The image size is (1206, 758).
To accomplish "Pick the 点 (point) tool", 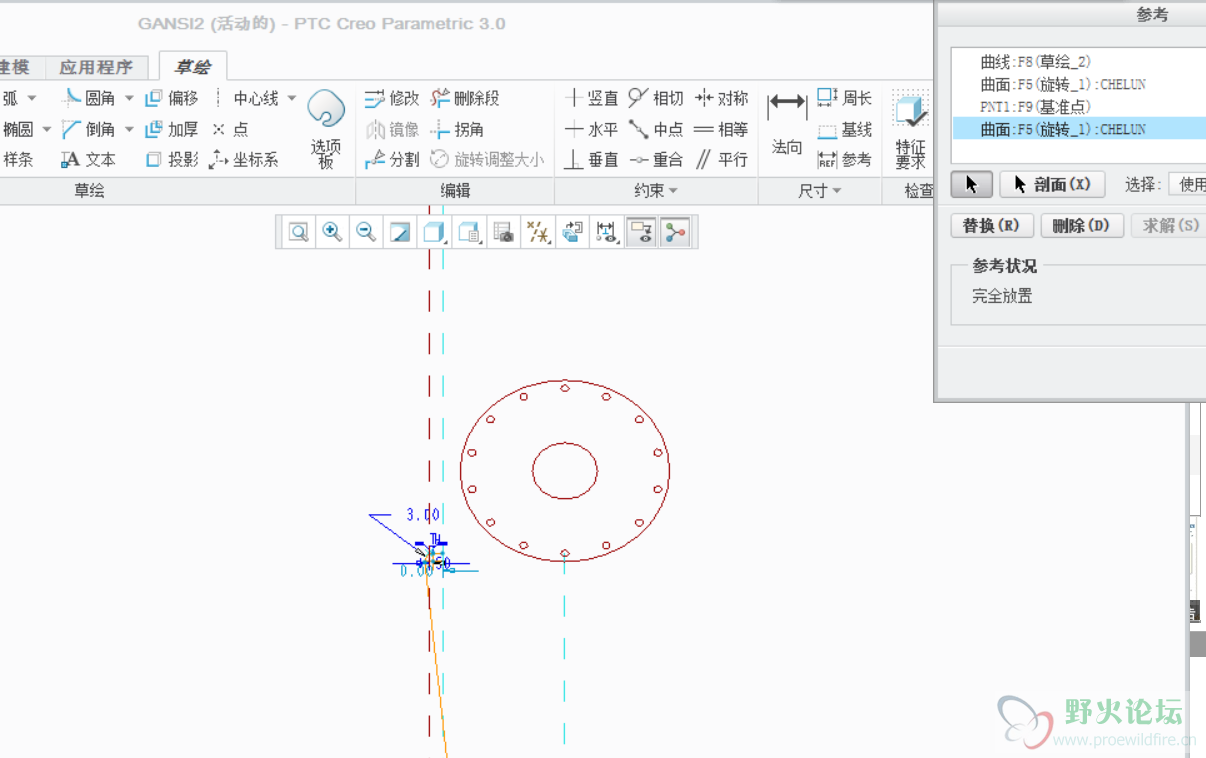I will pos(230,129).
